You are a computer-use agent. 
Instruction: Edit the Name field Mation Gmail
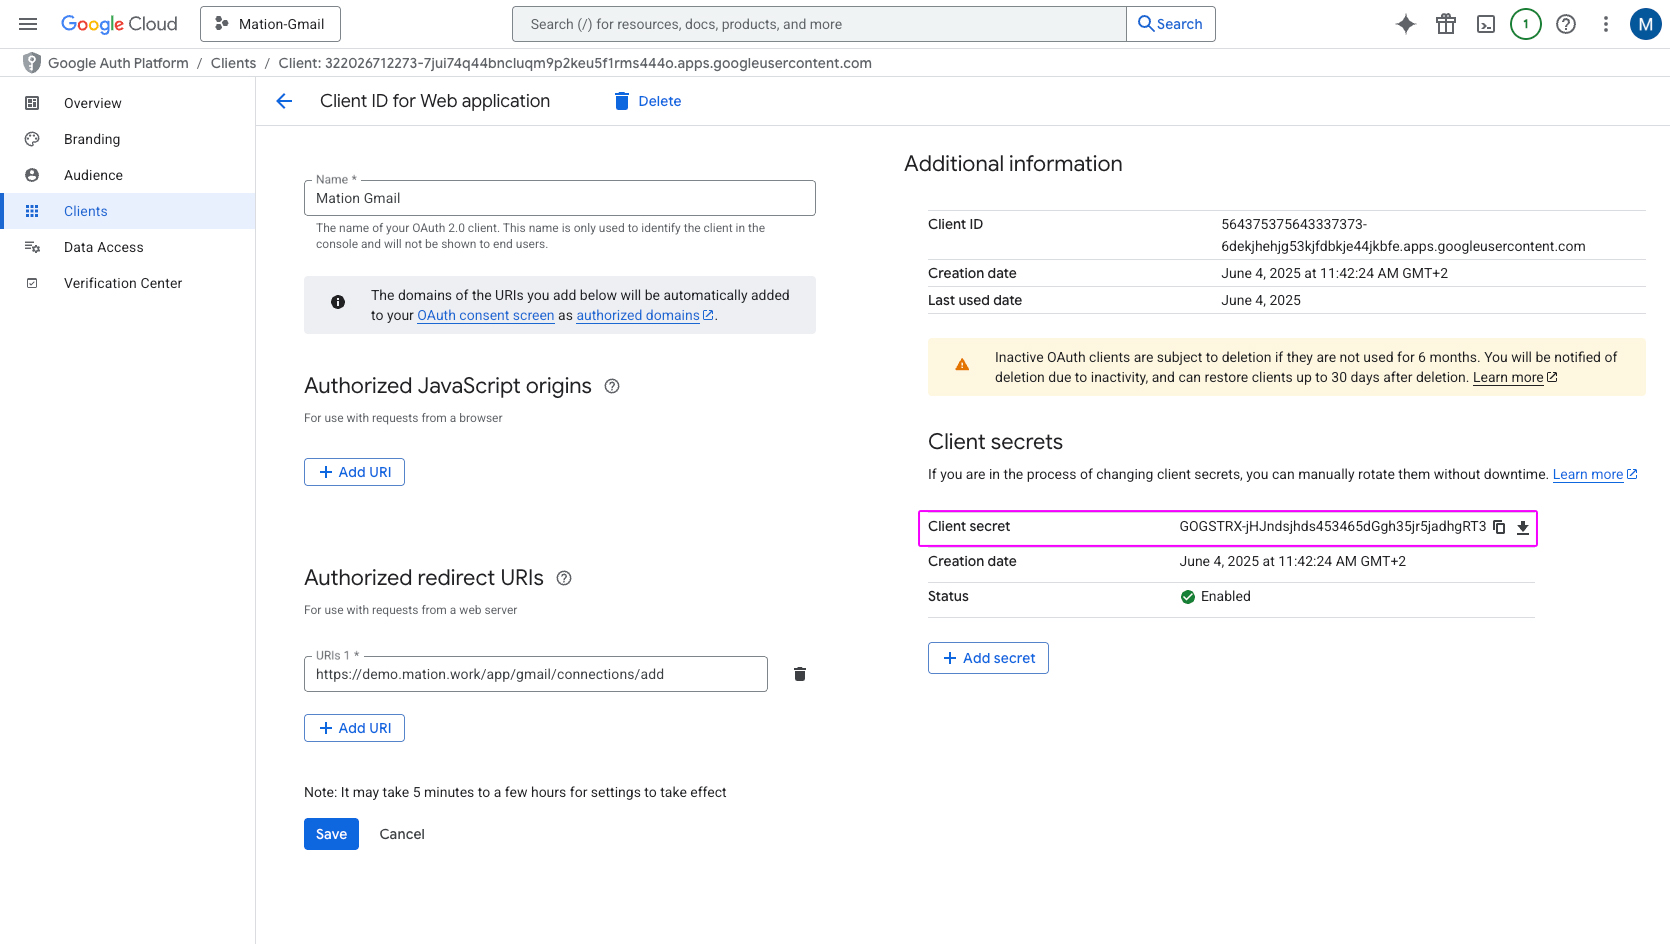click(560, 198)
